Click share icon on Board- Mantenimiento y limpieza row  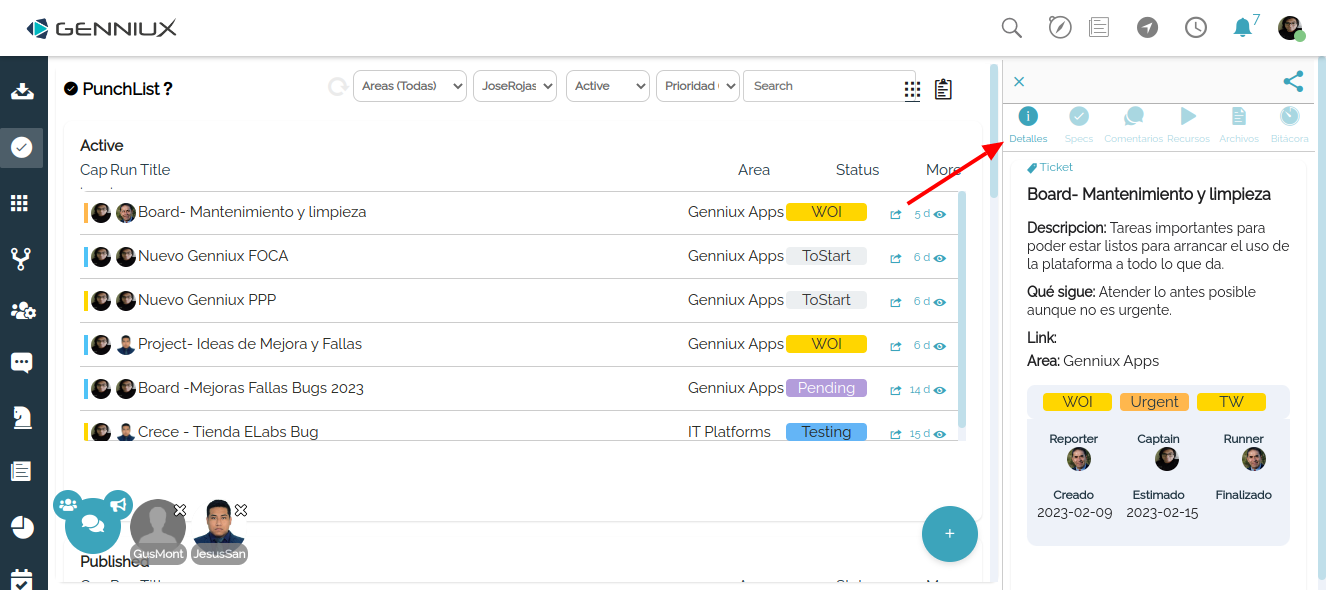pos(896,214)
